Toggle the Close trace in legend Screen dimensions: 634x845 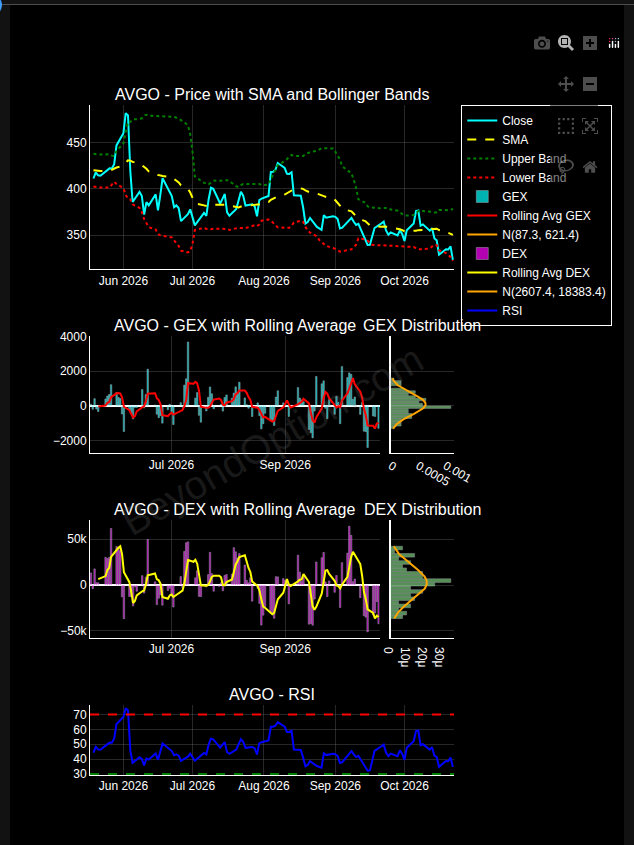[x=518, y=121]
